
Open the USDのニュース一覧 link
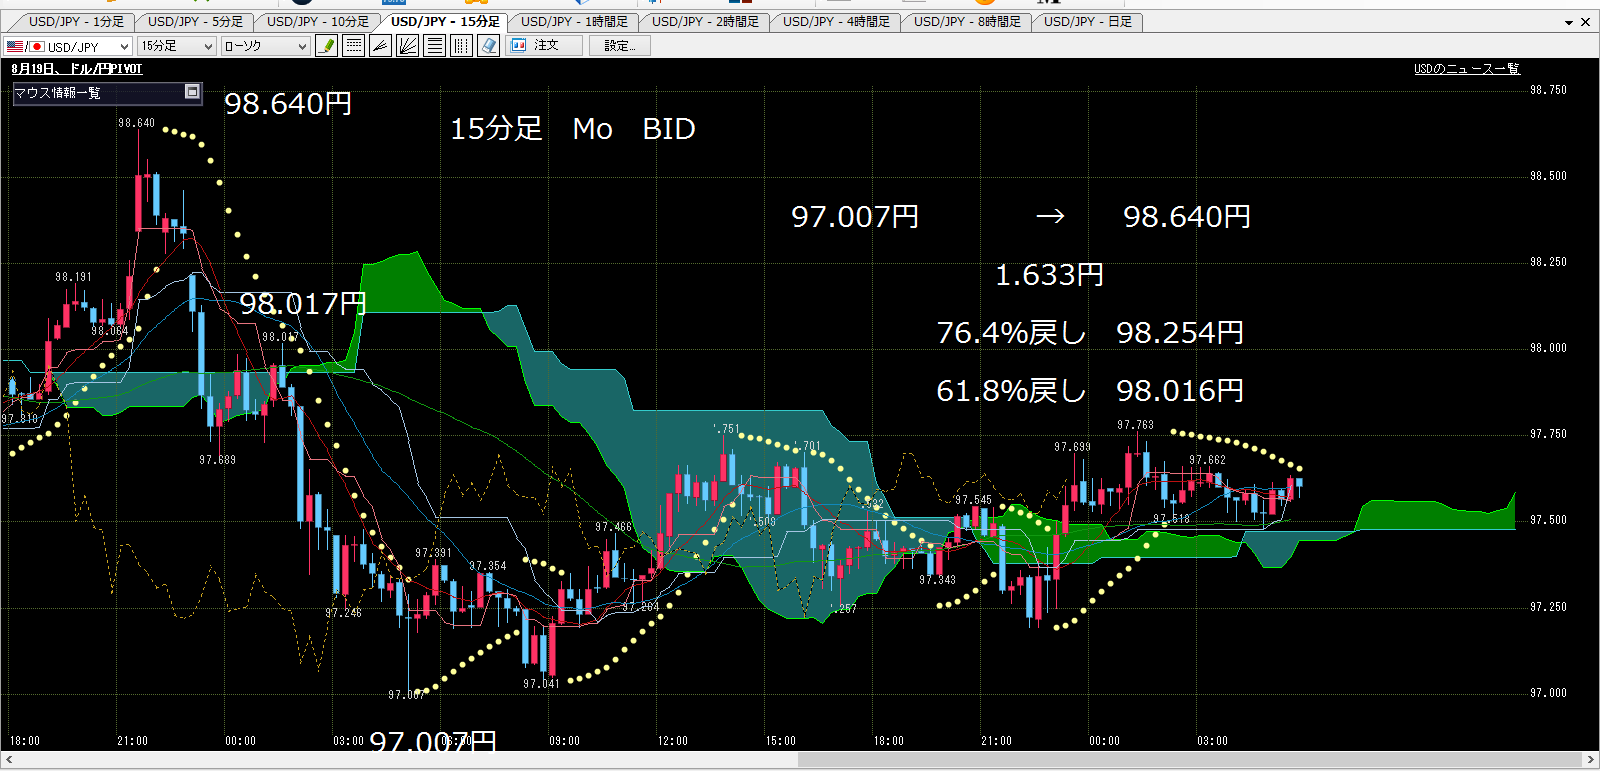(x=1466, y=69)
